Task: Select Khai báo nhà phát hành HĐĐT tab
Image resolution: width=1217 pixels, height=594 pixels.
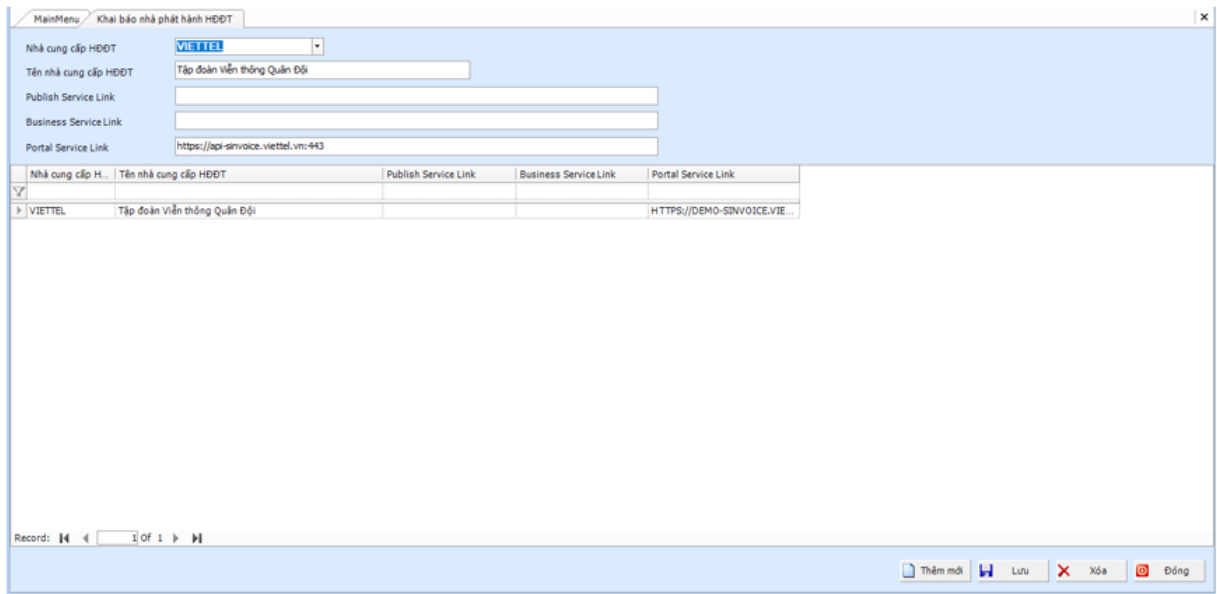Action: pos(164,19)
